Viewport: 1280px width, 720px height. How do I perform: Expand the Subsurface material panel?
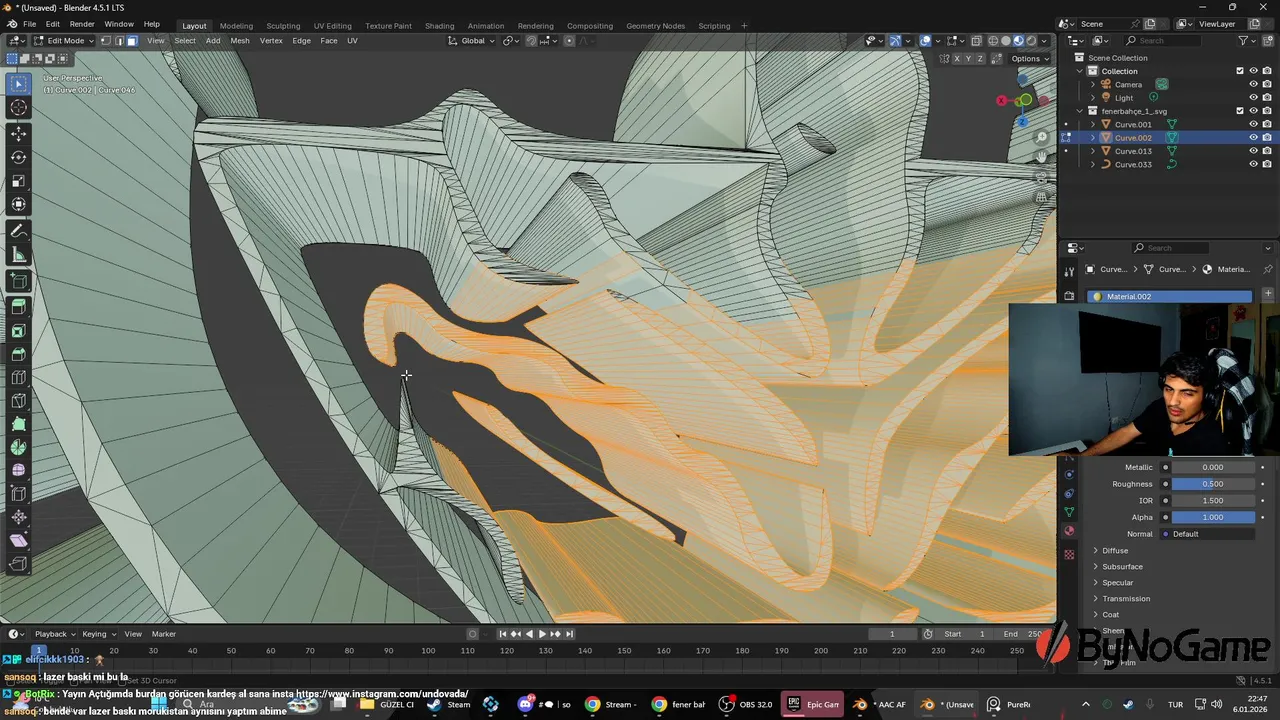click(1096, 567)
